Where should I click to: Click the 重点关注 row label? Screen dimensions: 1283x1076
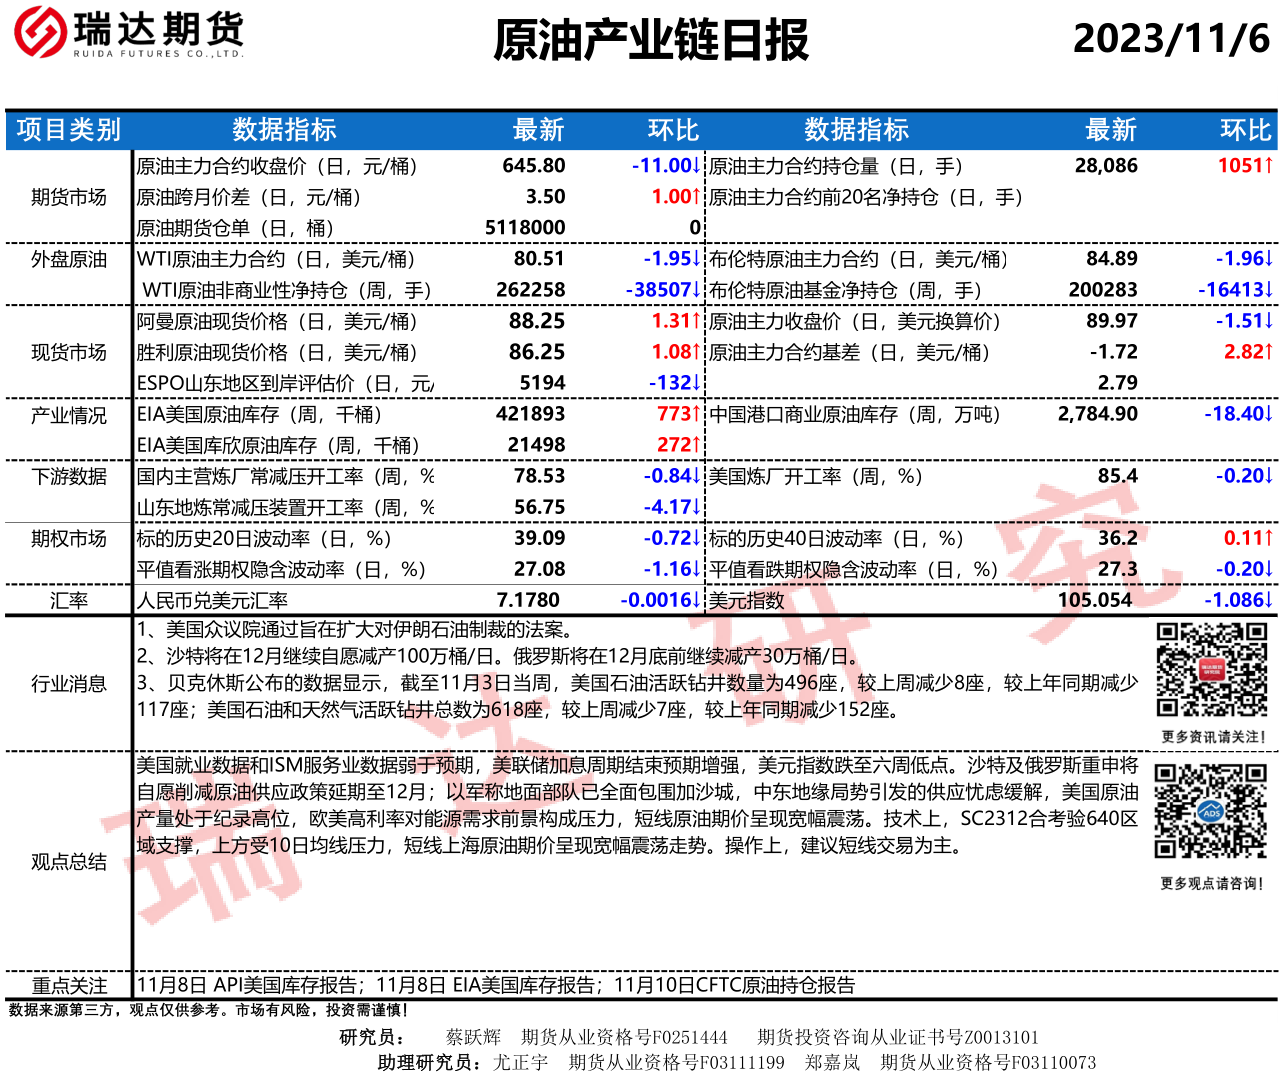point(68,986)
